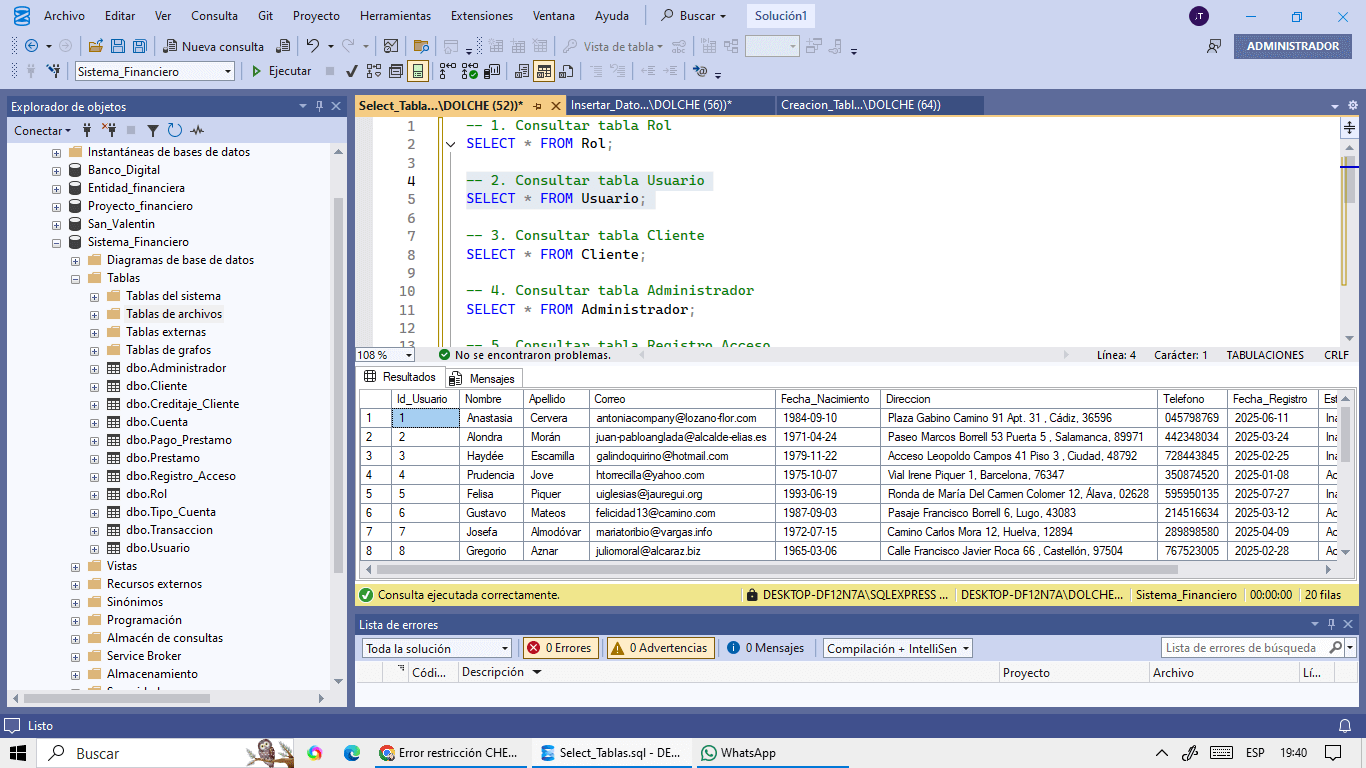Image resolution: width=1366 pixels, height=768 pixels.
Task: Click the disconnect plug icon in Object Explorer
Action: [109, 130]
